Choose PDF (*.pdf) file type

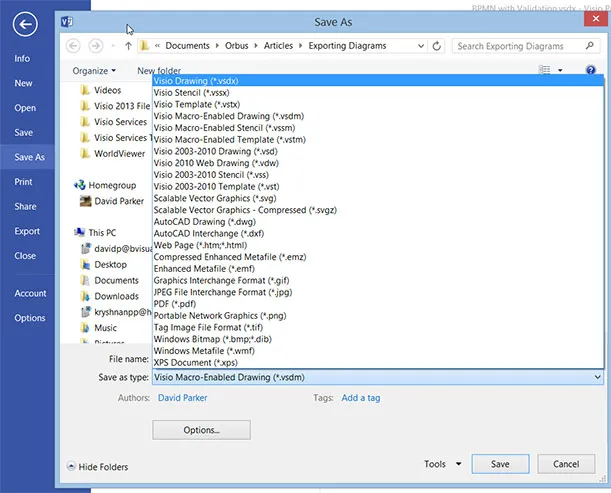click(378, 304)
